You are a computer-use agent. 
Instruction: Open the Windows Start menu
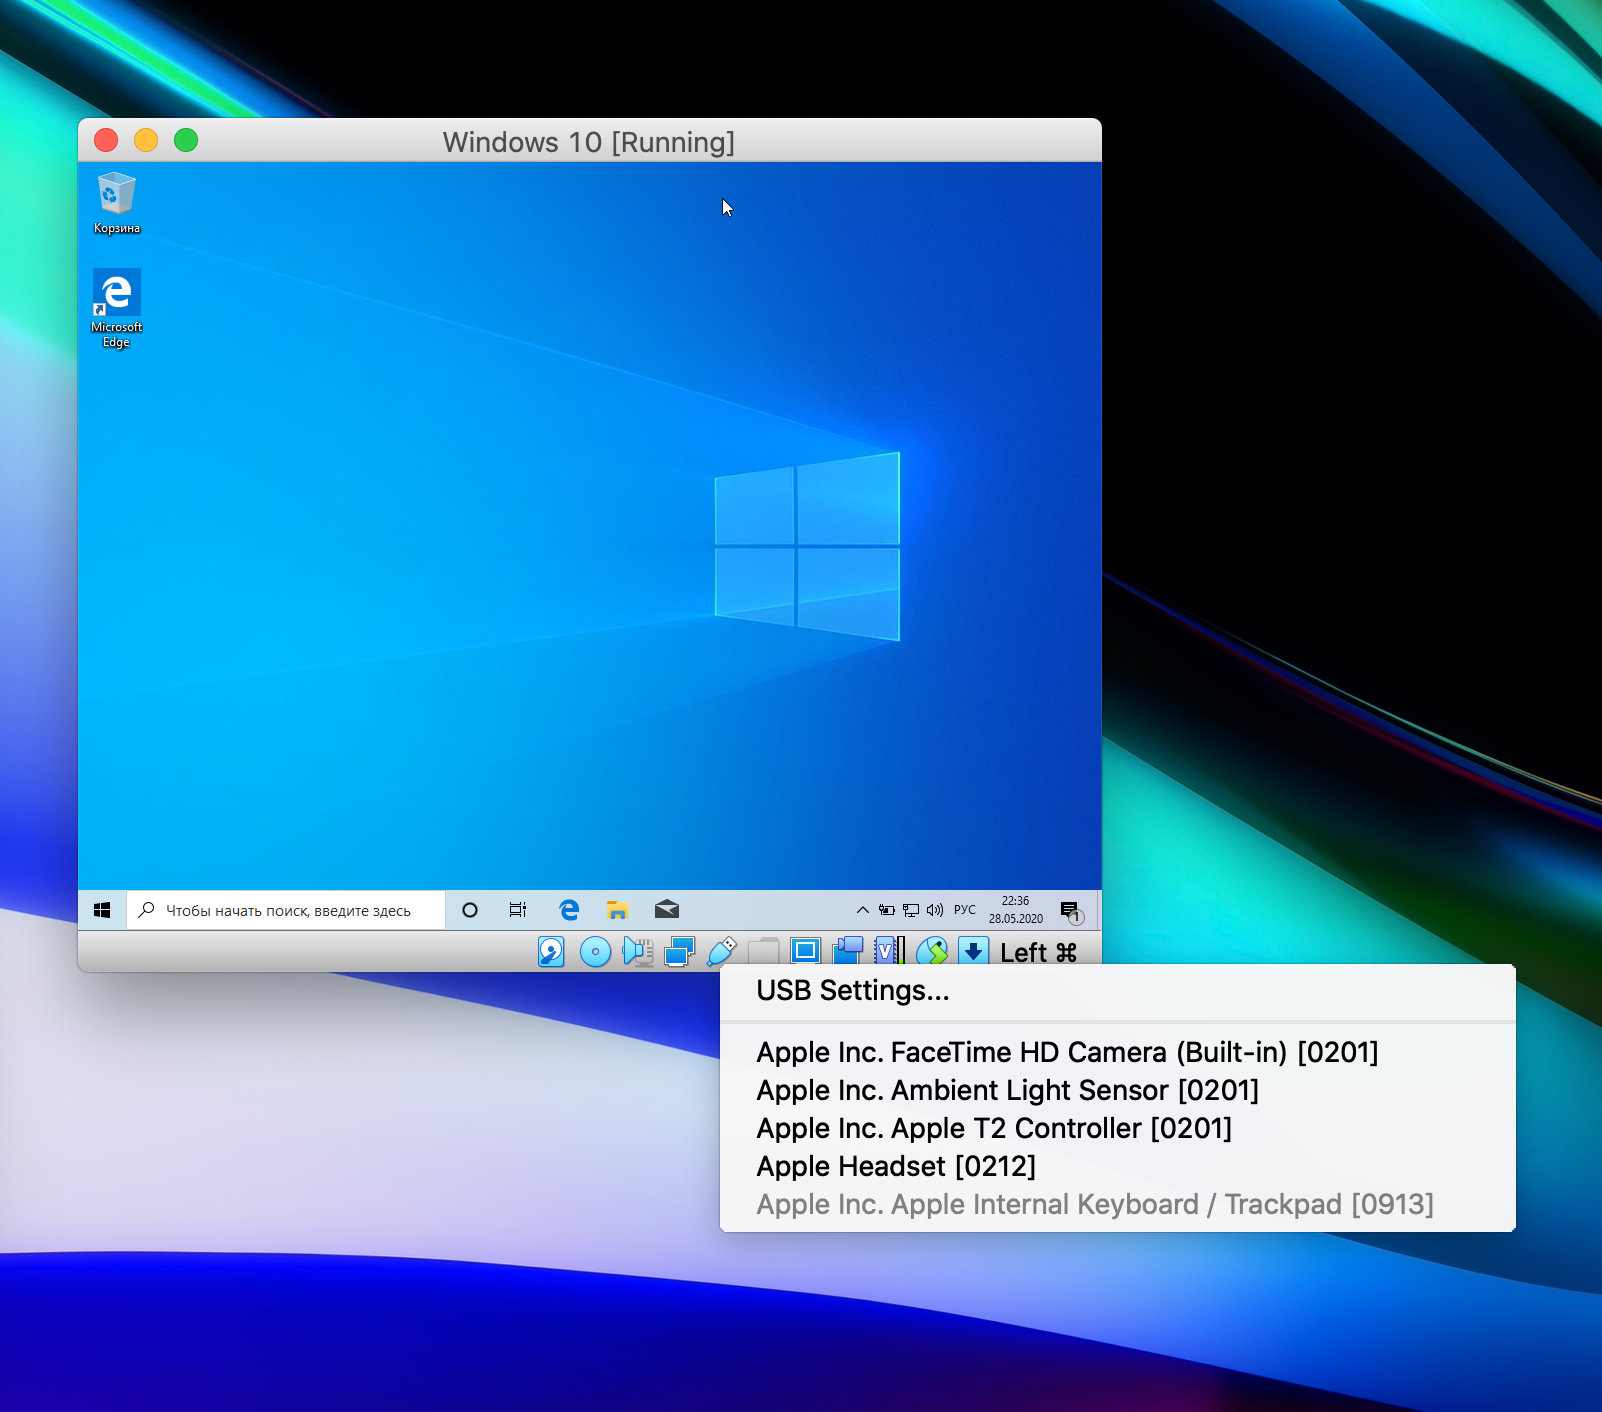point(102,910)
